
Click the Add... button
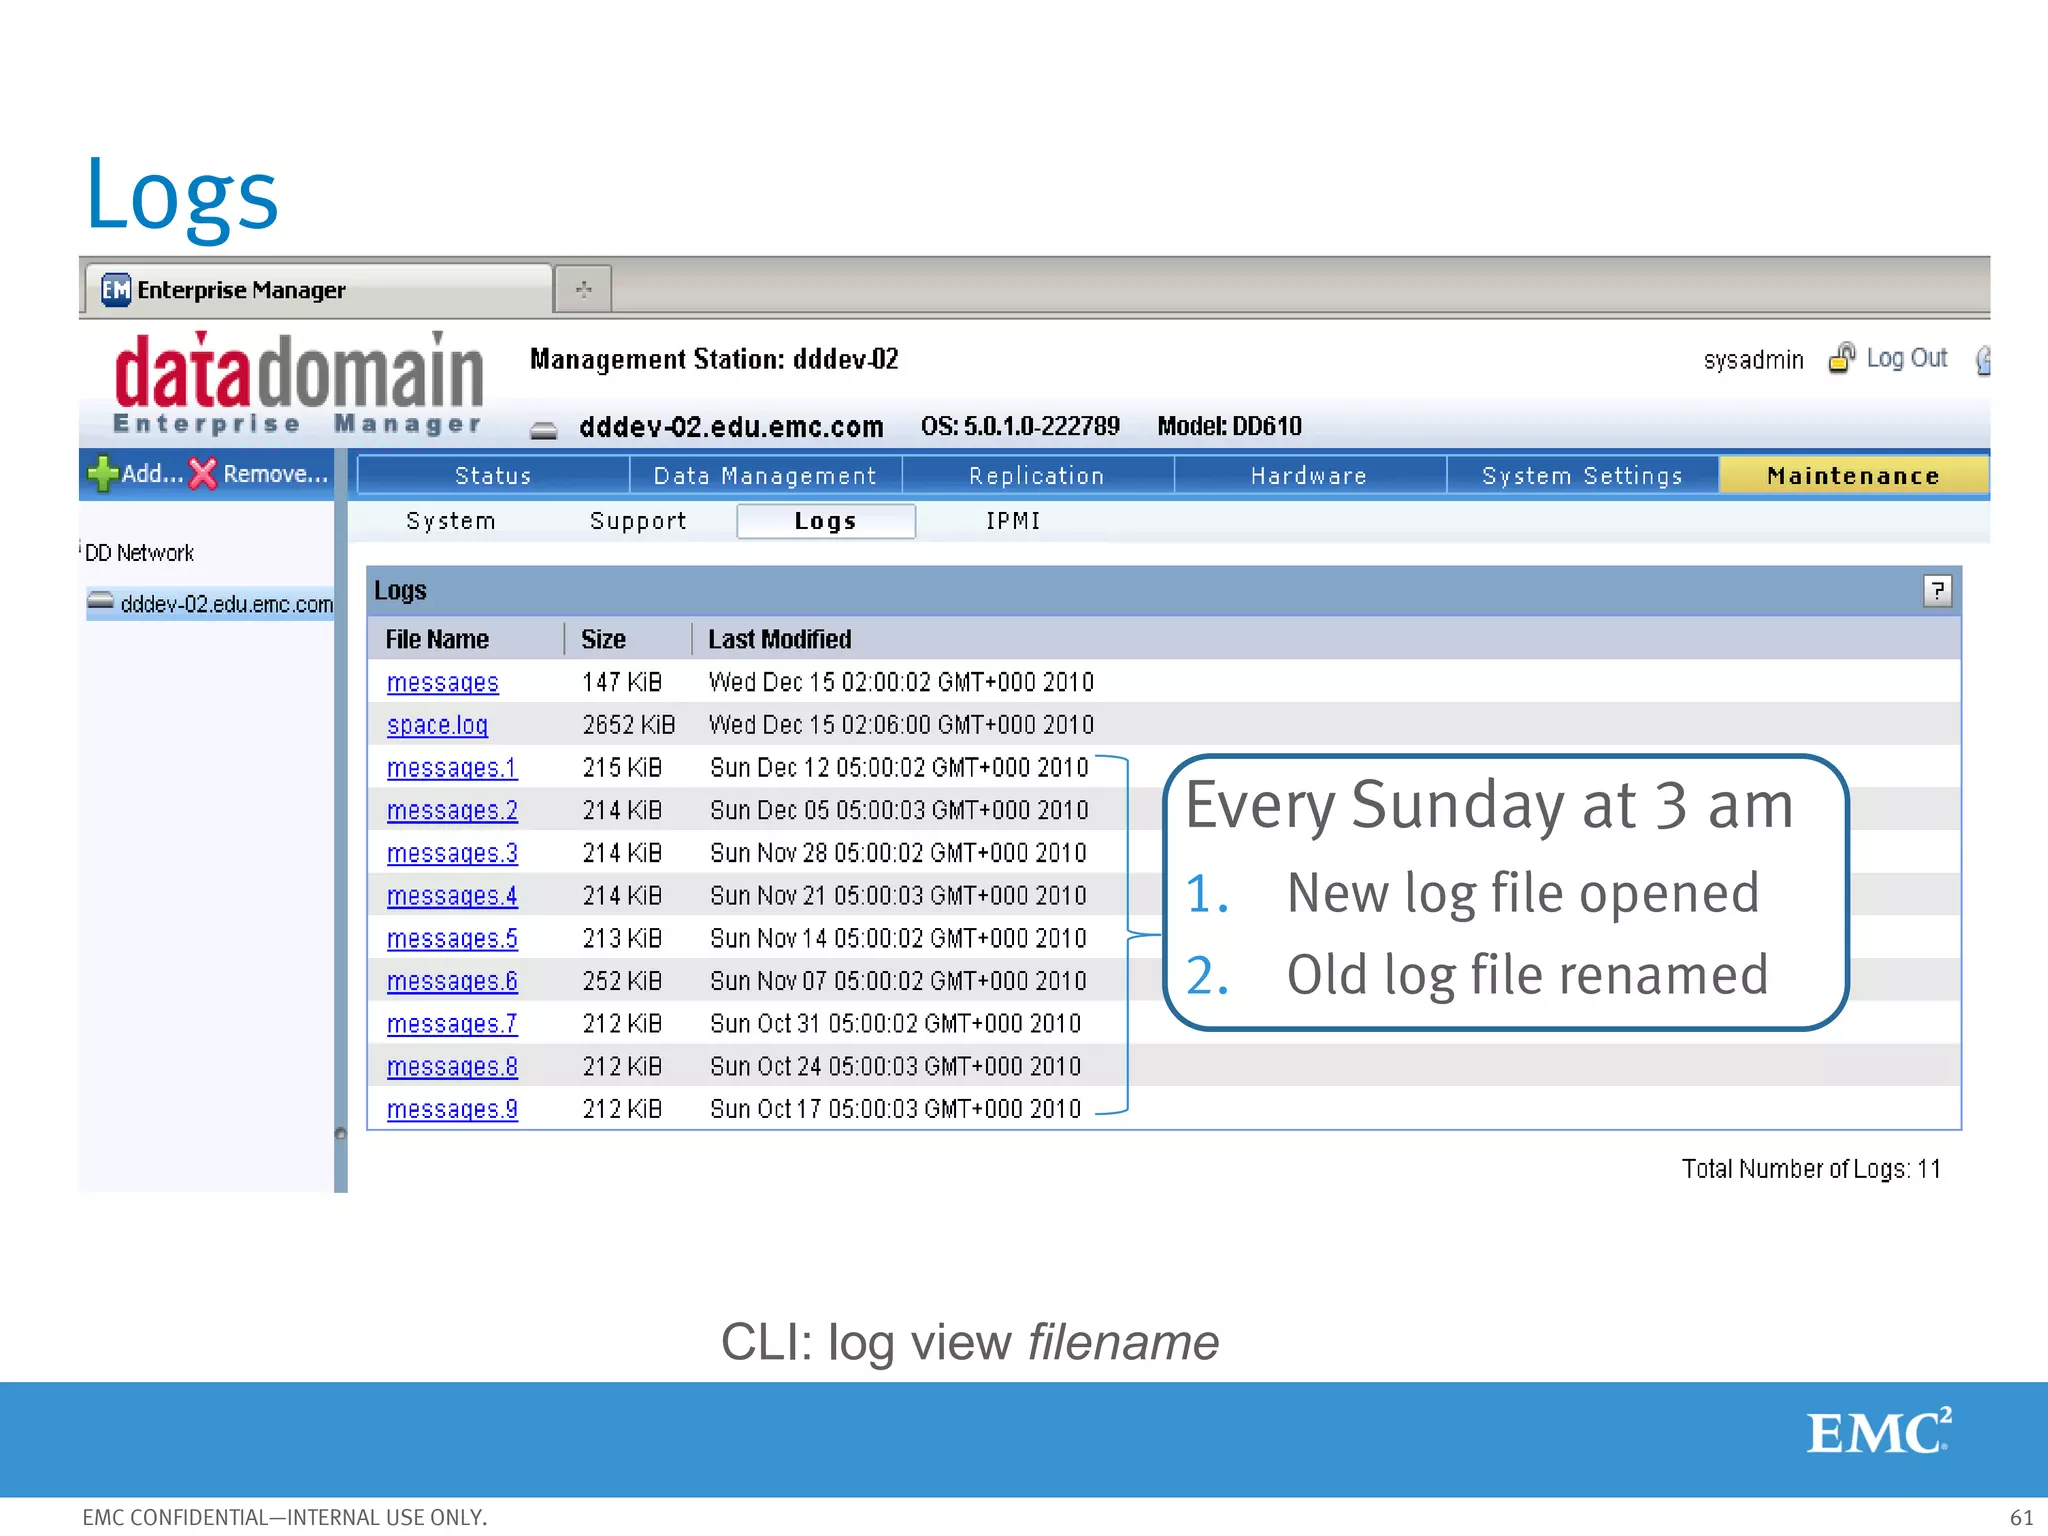135,474
